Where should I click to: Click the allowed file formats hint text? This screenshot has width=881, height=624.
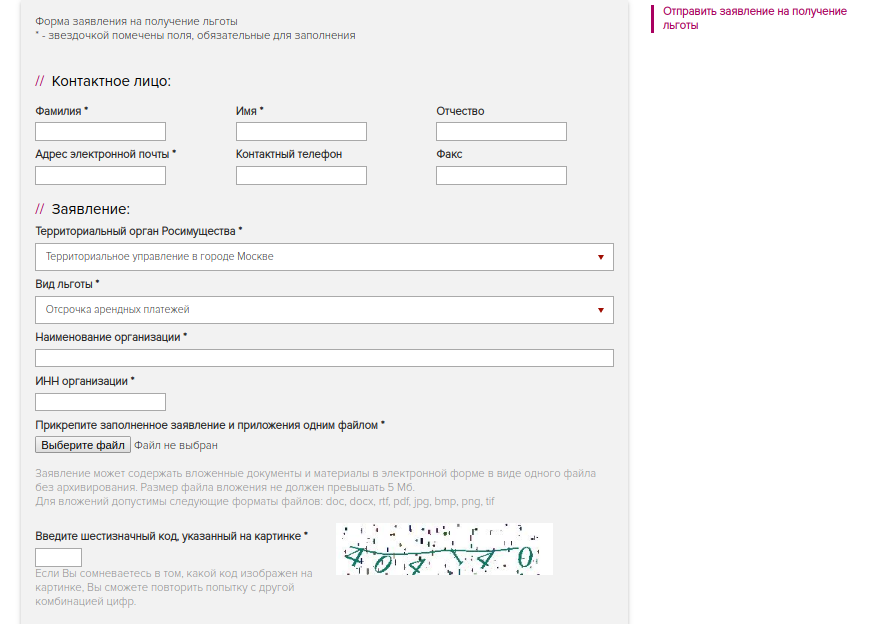click(x=265, y=501)
